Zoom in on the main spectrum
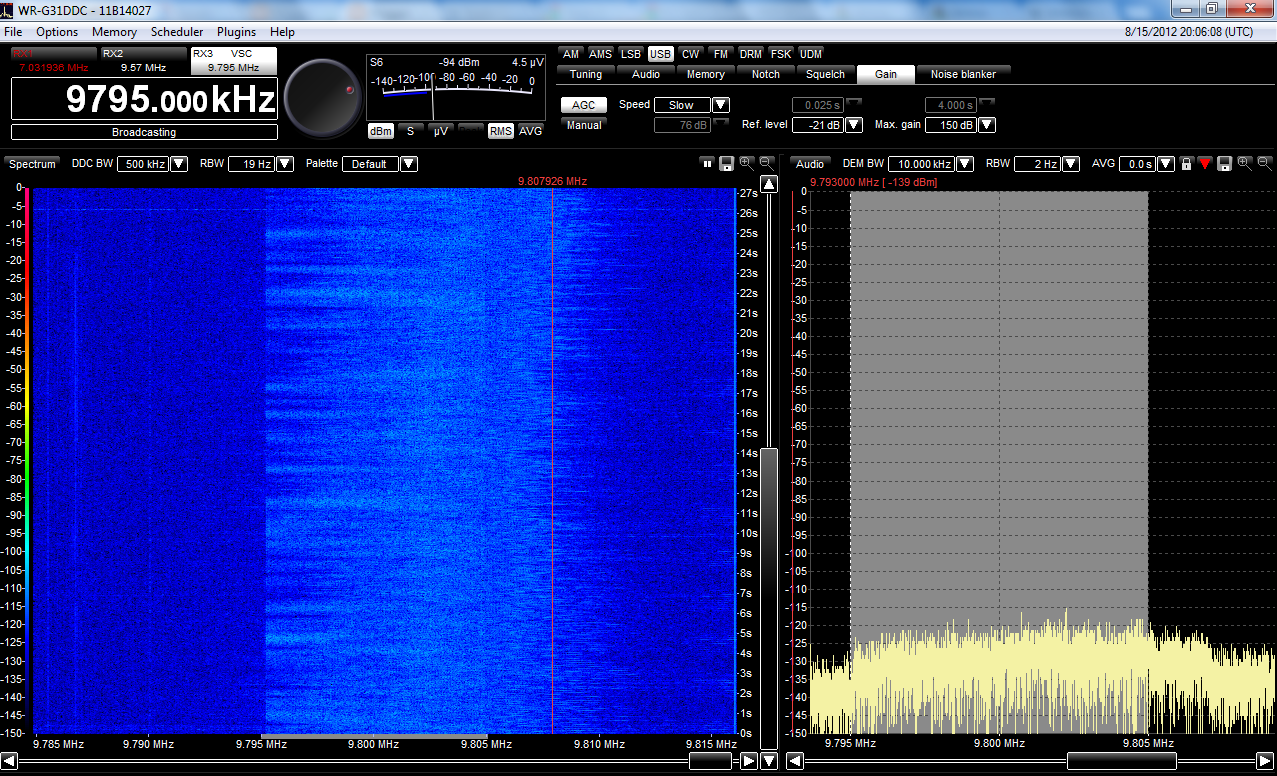1277x776 pixels. (745, 164)
